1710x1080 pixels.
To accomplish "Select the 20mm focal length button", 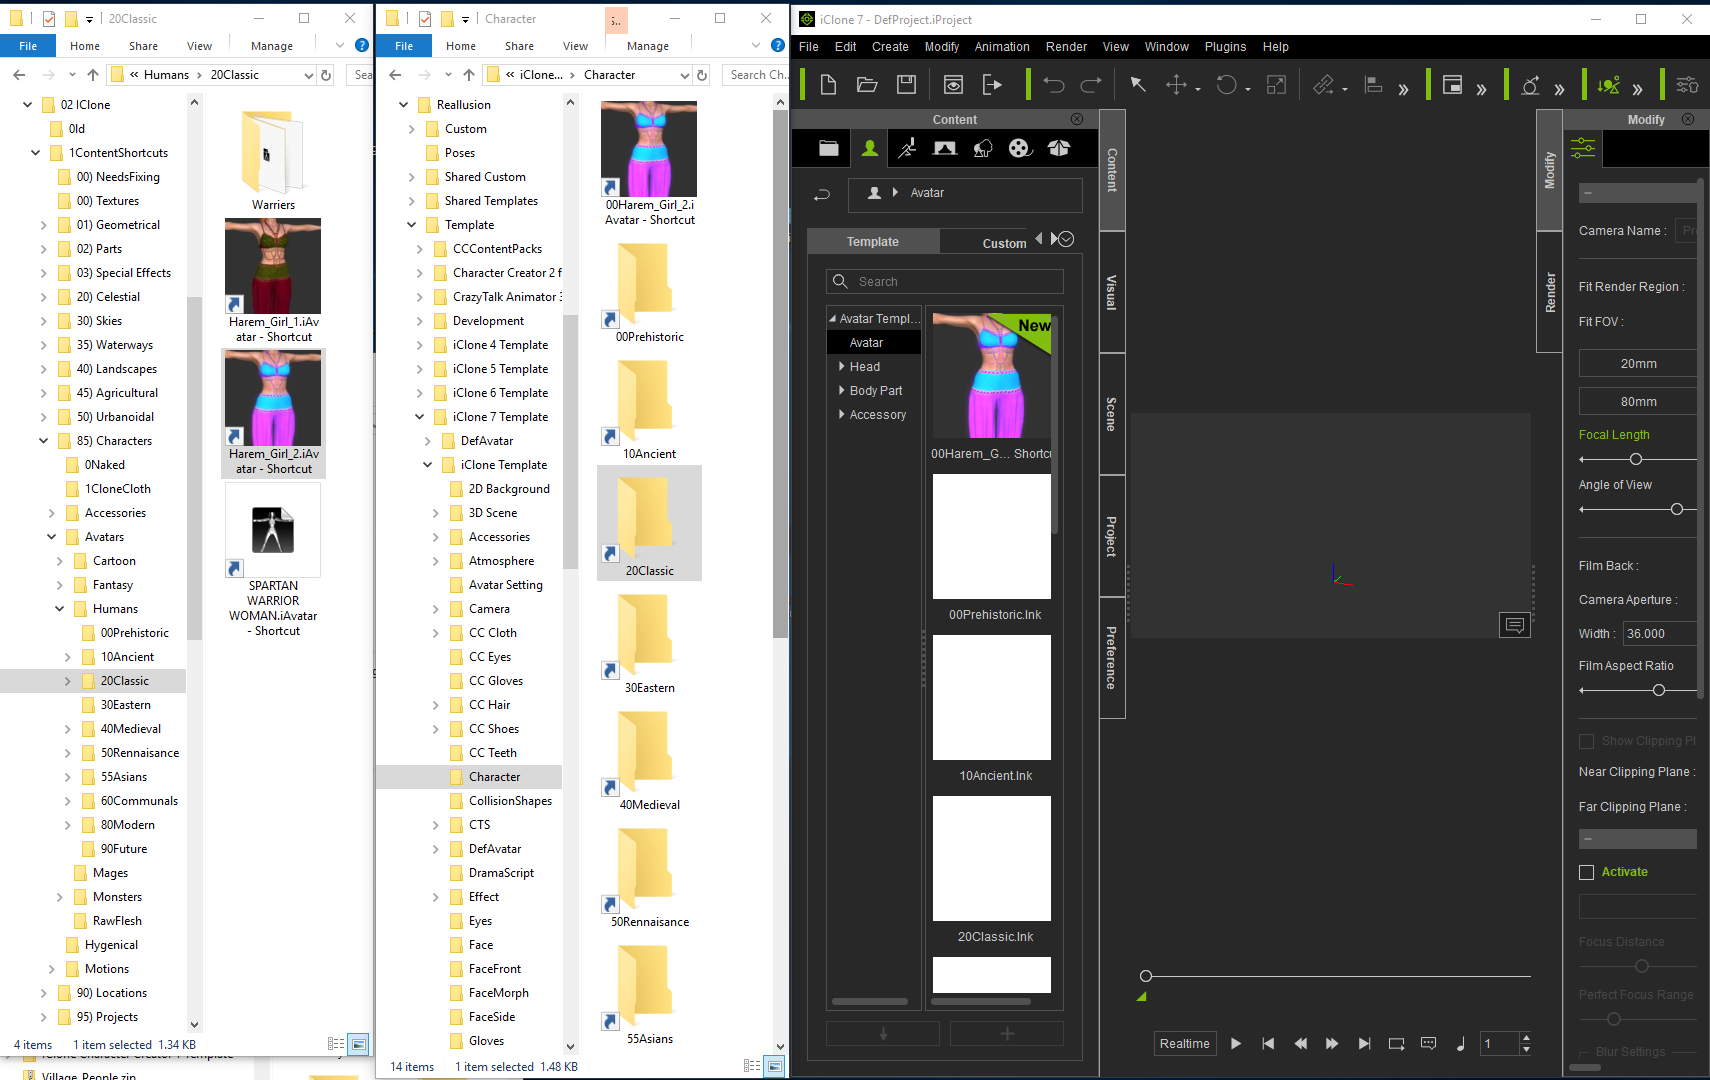I will point(1638,364).
